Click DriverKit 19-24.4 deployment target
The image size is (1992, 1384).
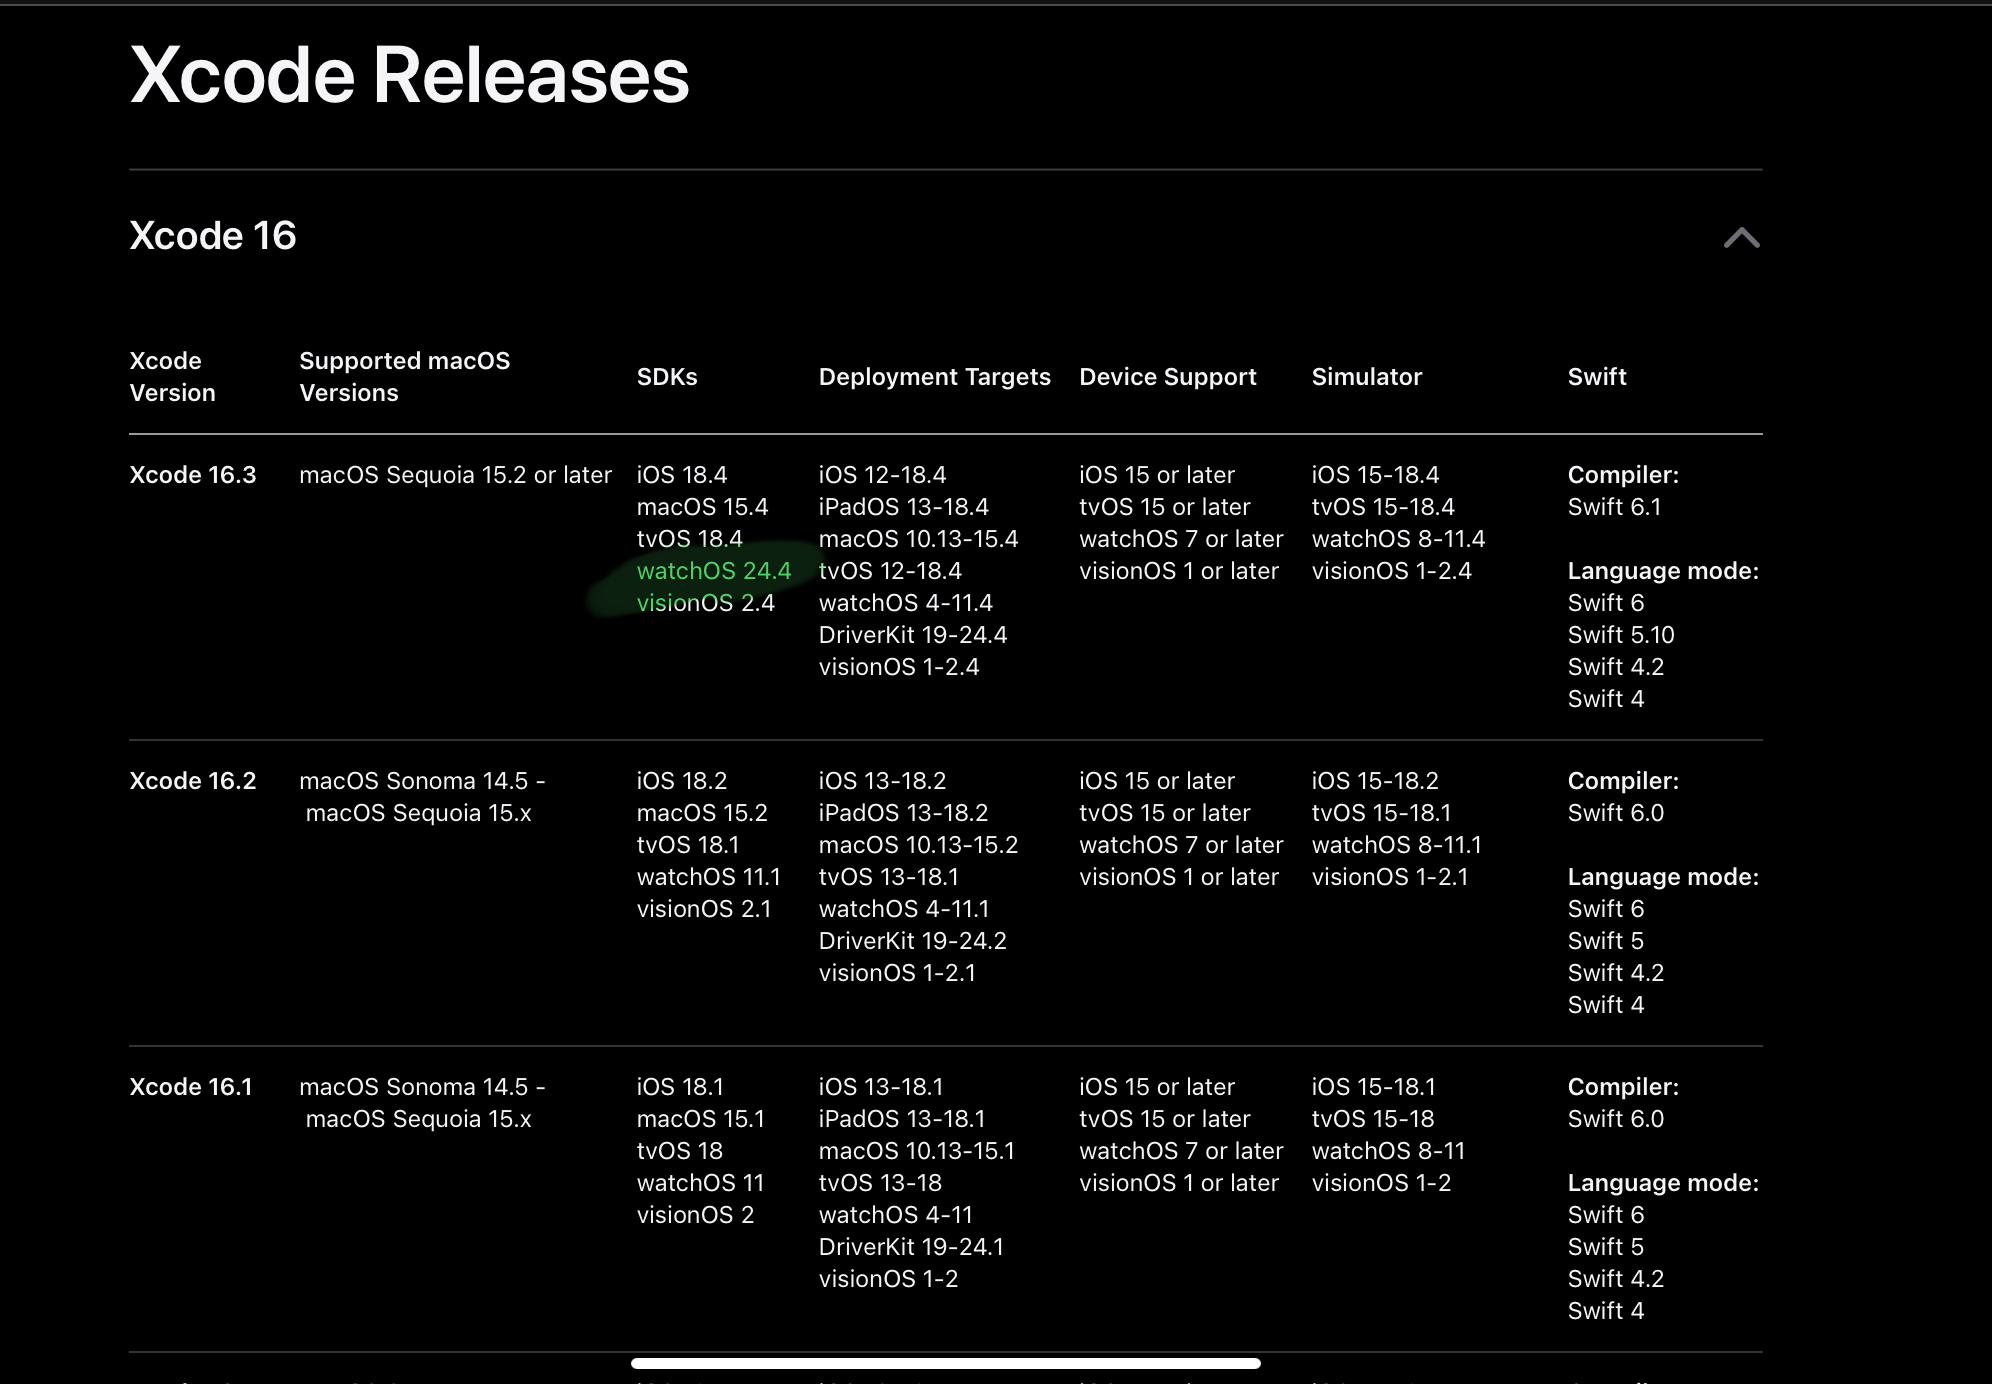pos(912,635)
